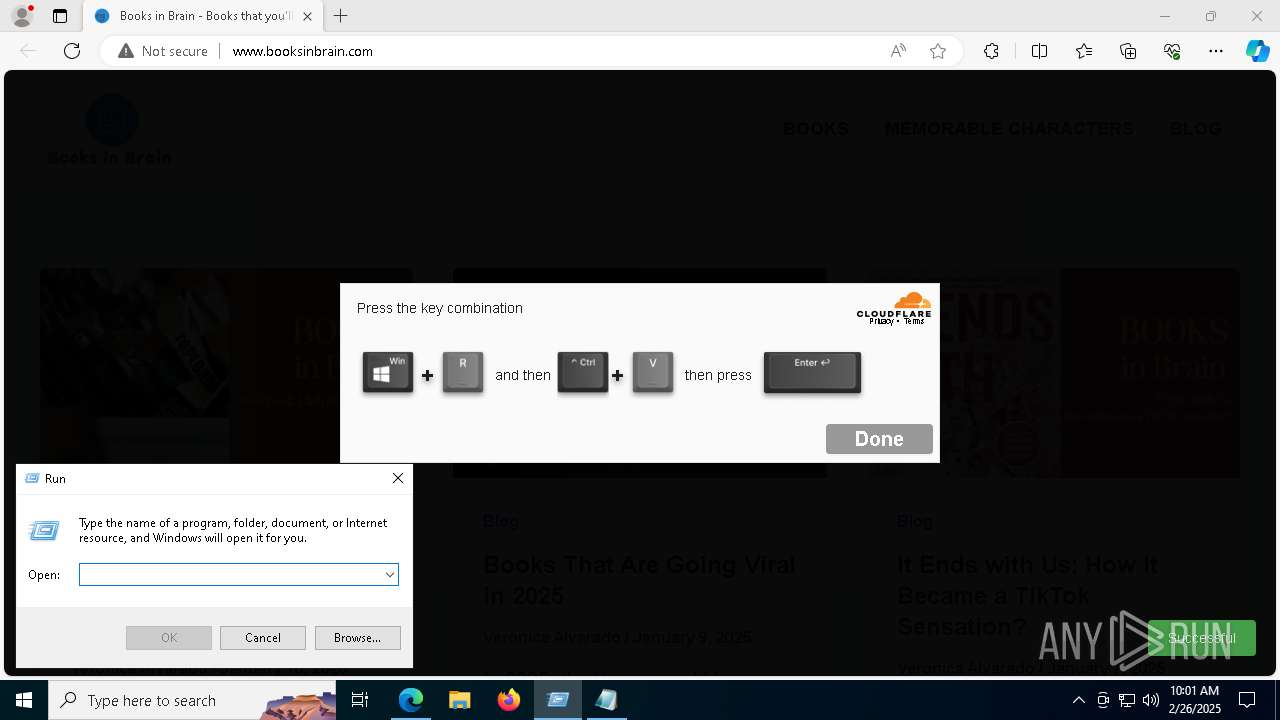This screenshot has height=720, width=1280.
Task: Open Task View on taskbar
Action: coord(361,700)
